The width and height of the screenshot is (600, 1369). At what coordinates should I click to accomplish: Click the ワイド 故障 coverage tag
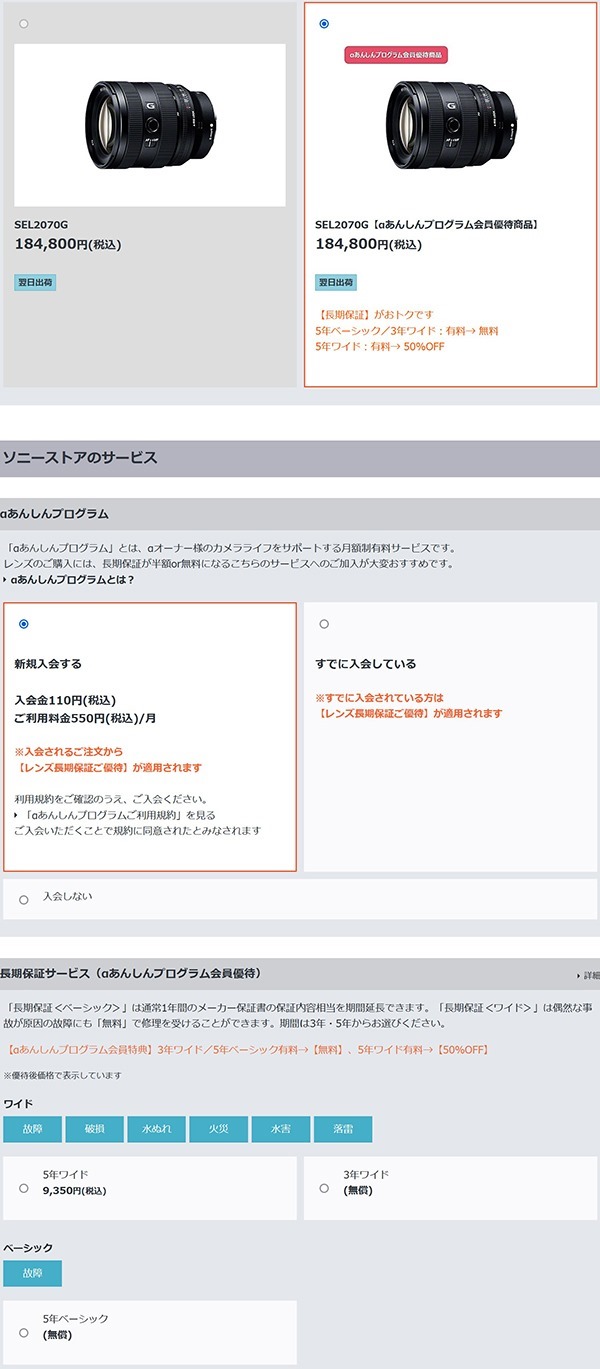pos(32,1129)
